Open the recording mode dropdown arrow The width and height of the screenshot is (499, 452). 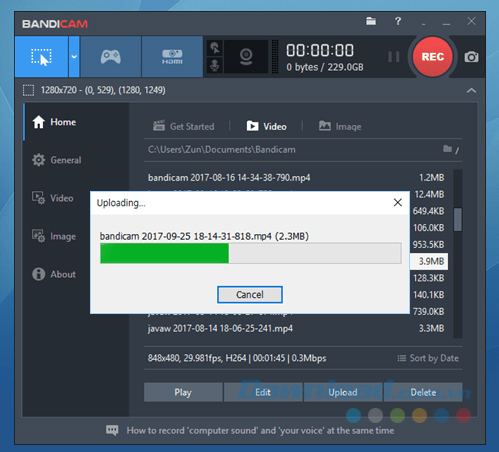(74, 57)
